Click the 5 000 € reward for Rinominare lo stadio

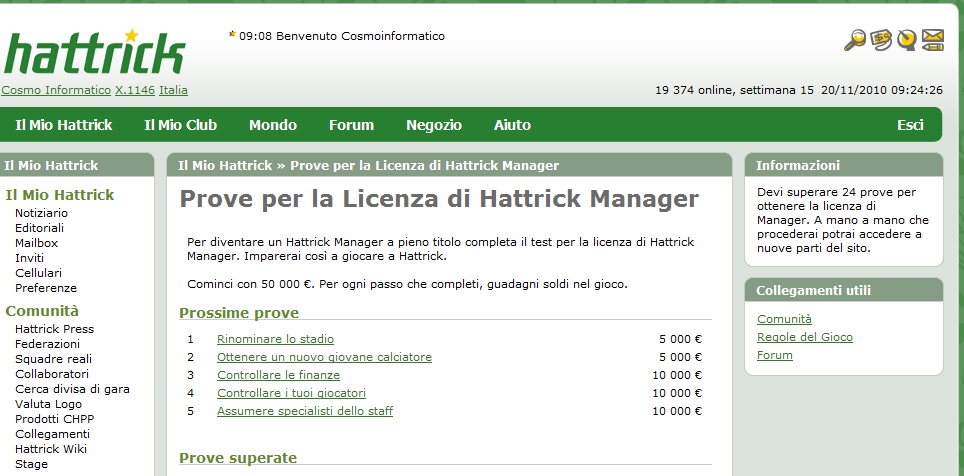pyautogui.click(x=681, y=339)
